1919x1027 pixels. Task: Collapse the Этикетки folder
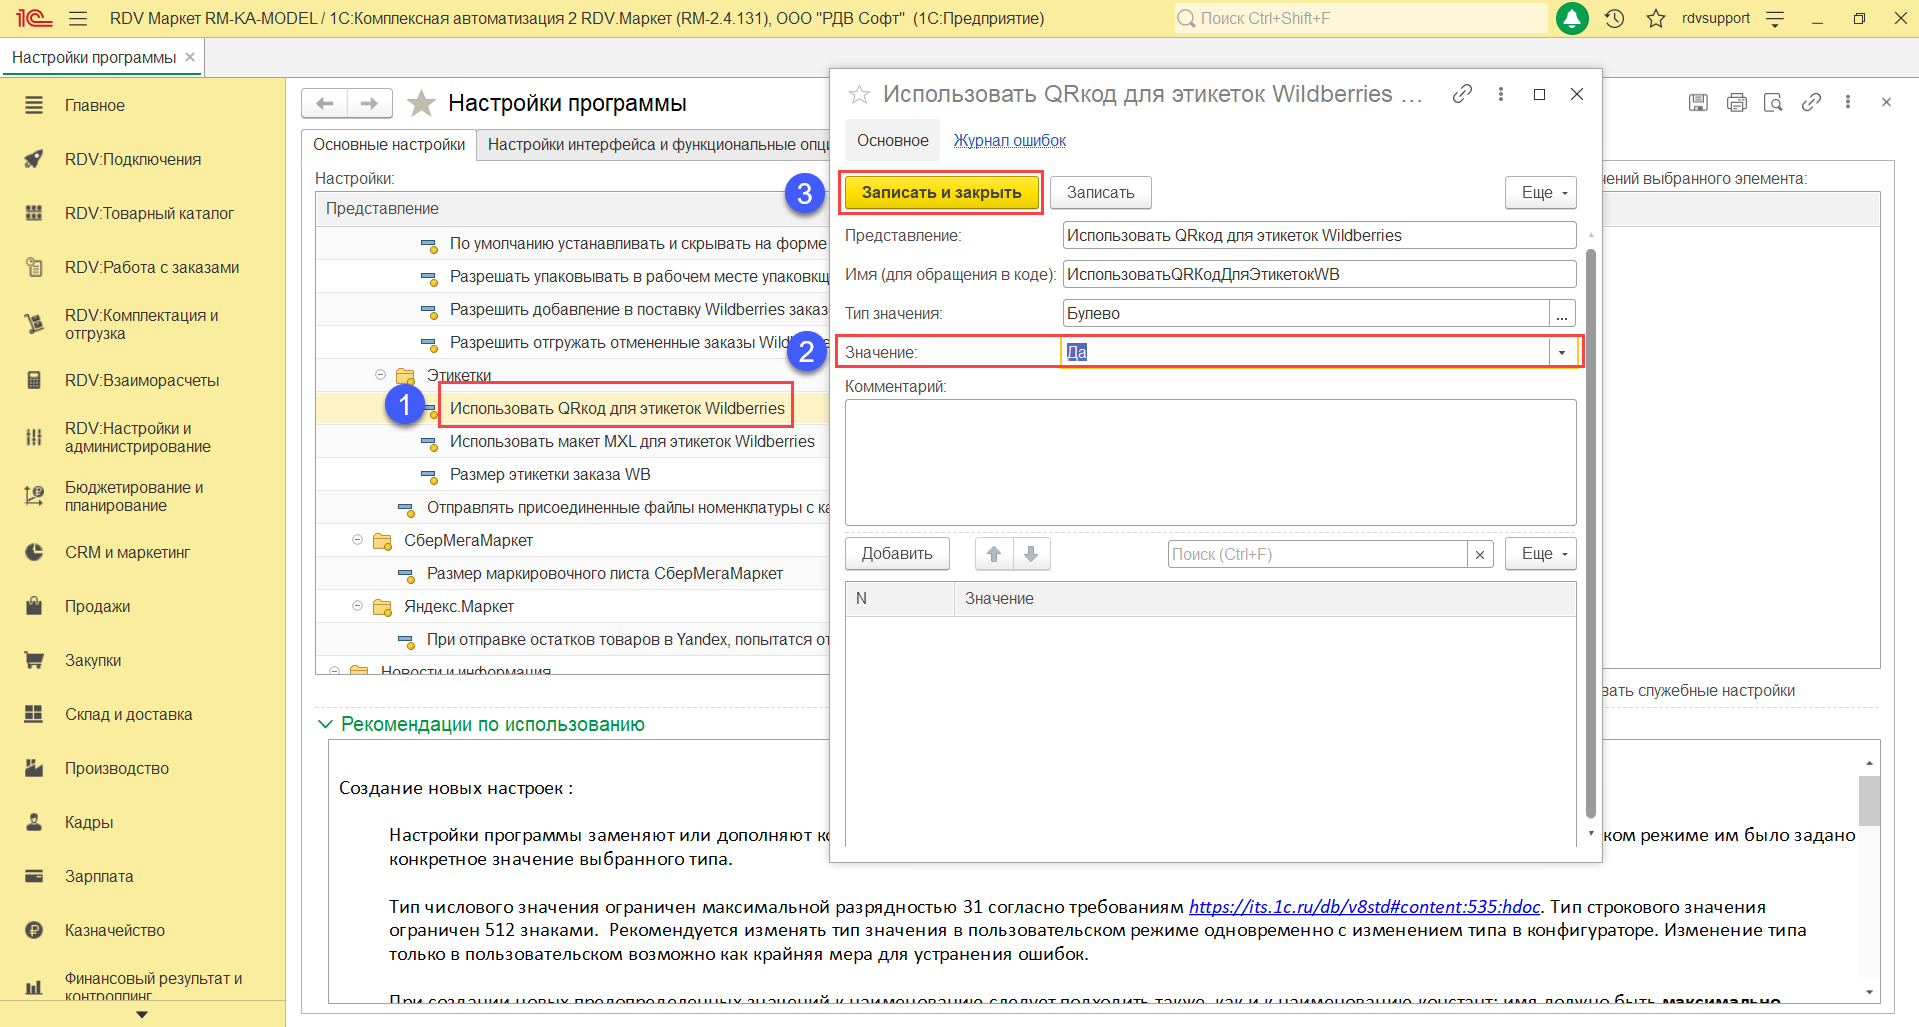[380, 375]
